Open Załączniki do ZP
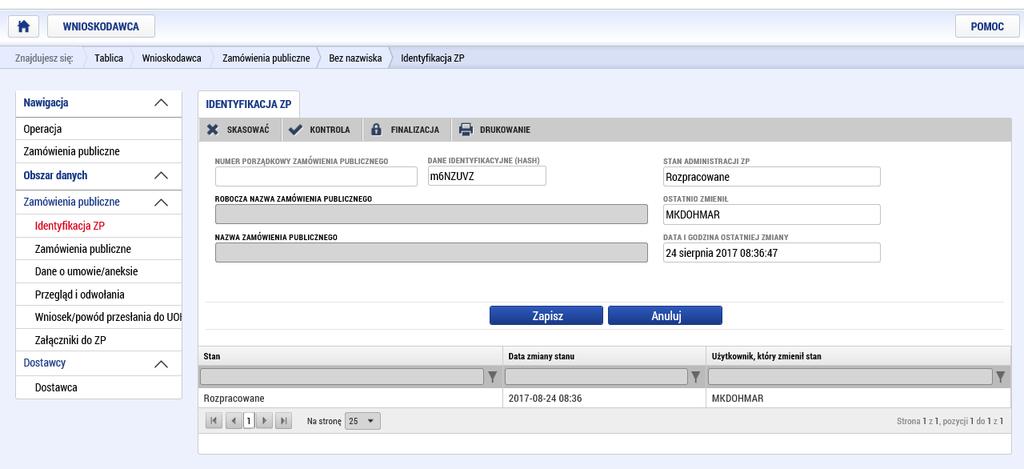Image resolution: width=1024 pixels, height=469 pixels. 99,340
